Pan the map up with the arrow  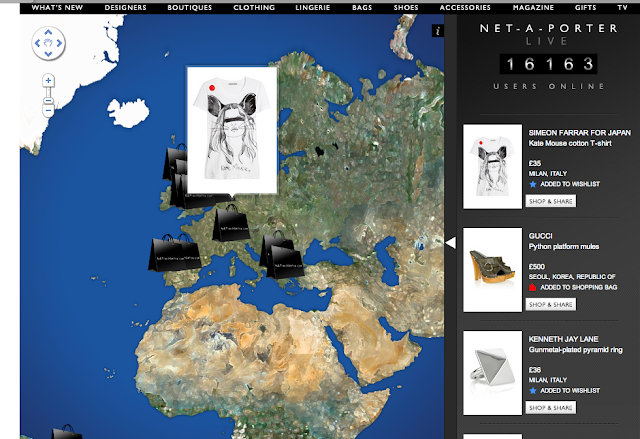point(48,32)
